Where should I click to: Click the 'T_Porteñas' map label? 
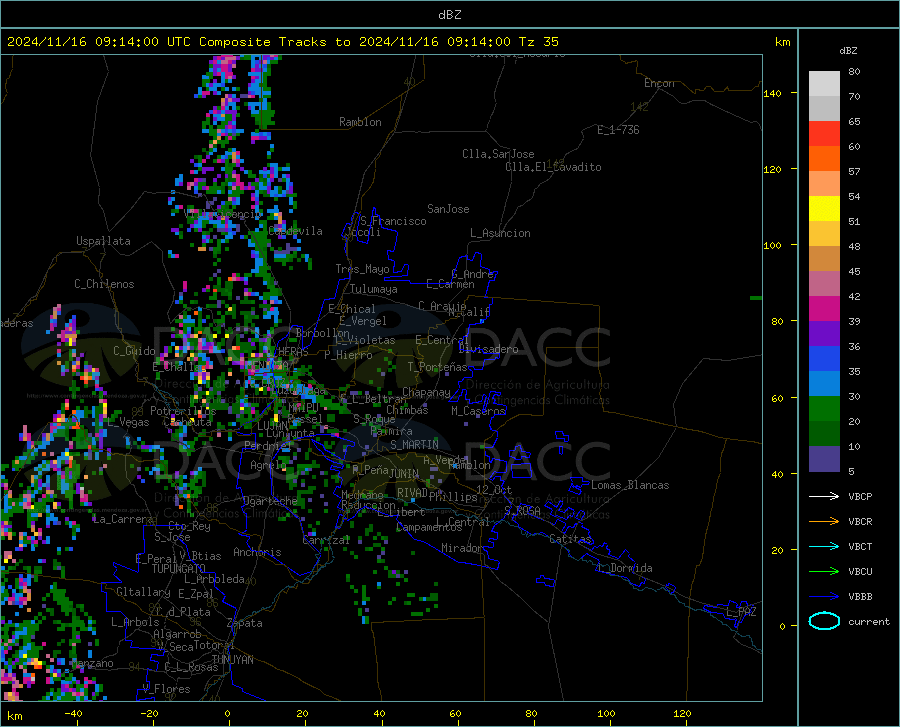coord(437,367)
